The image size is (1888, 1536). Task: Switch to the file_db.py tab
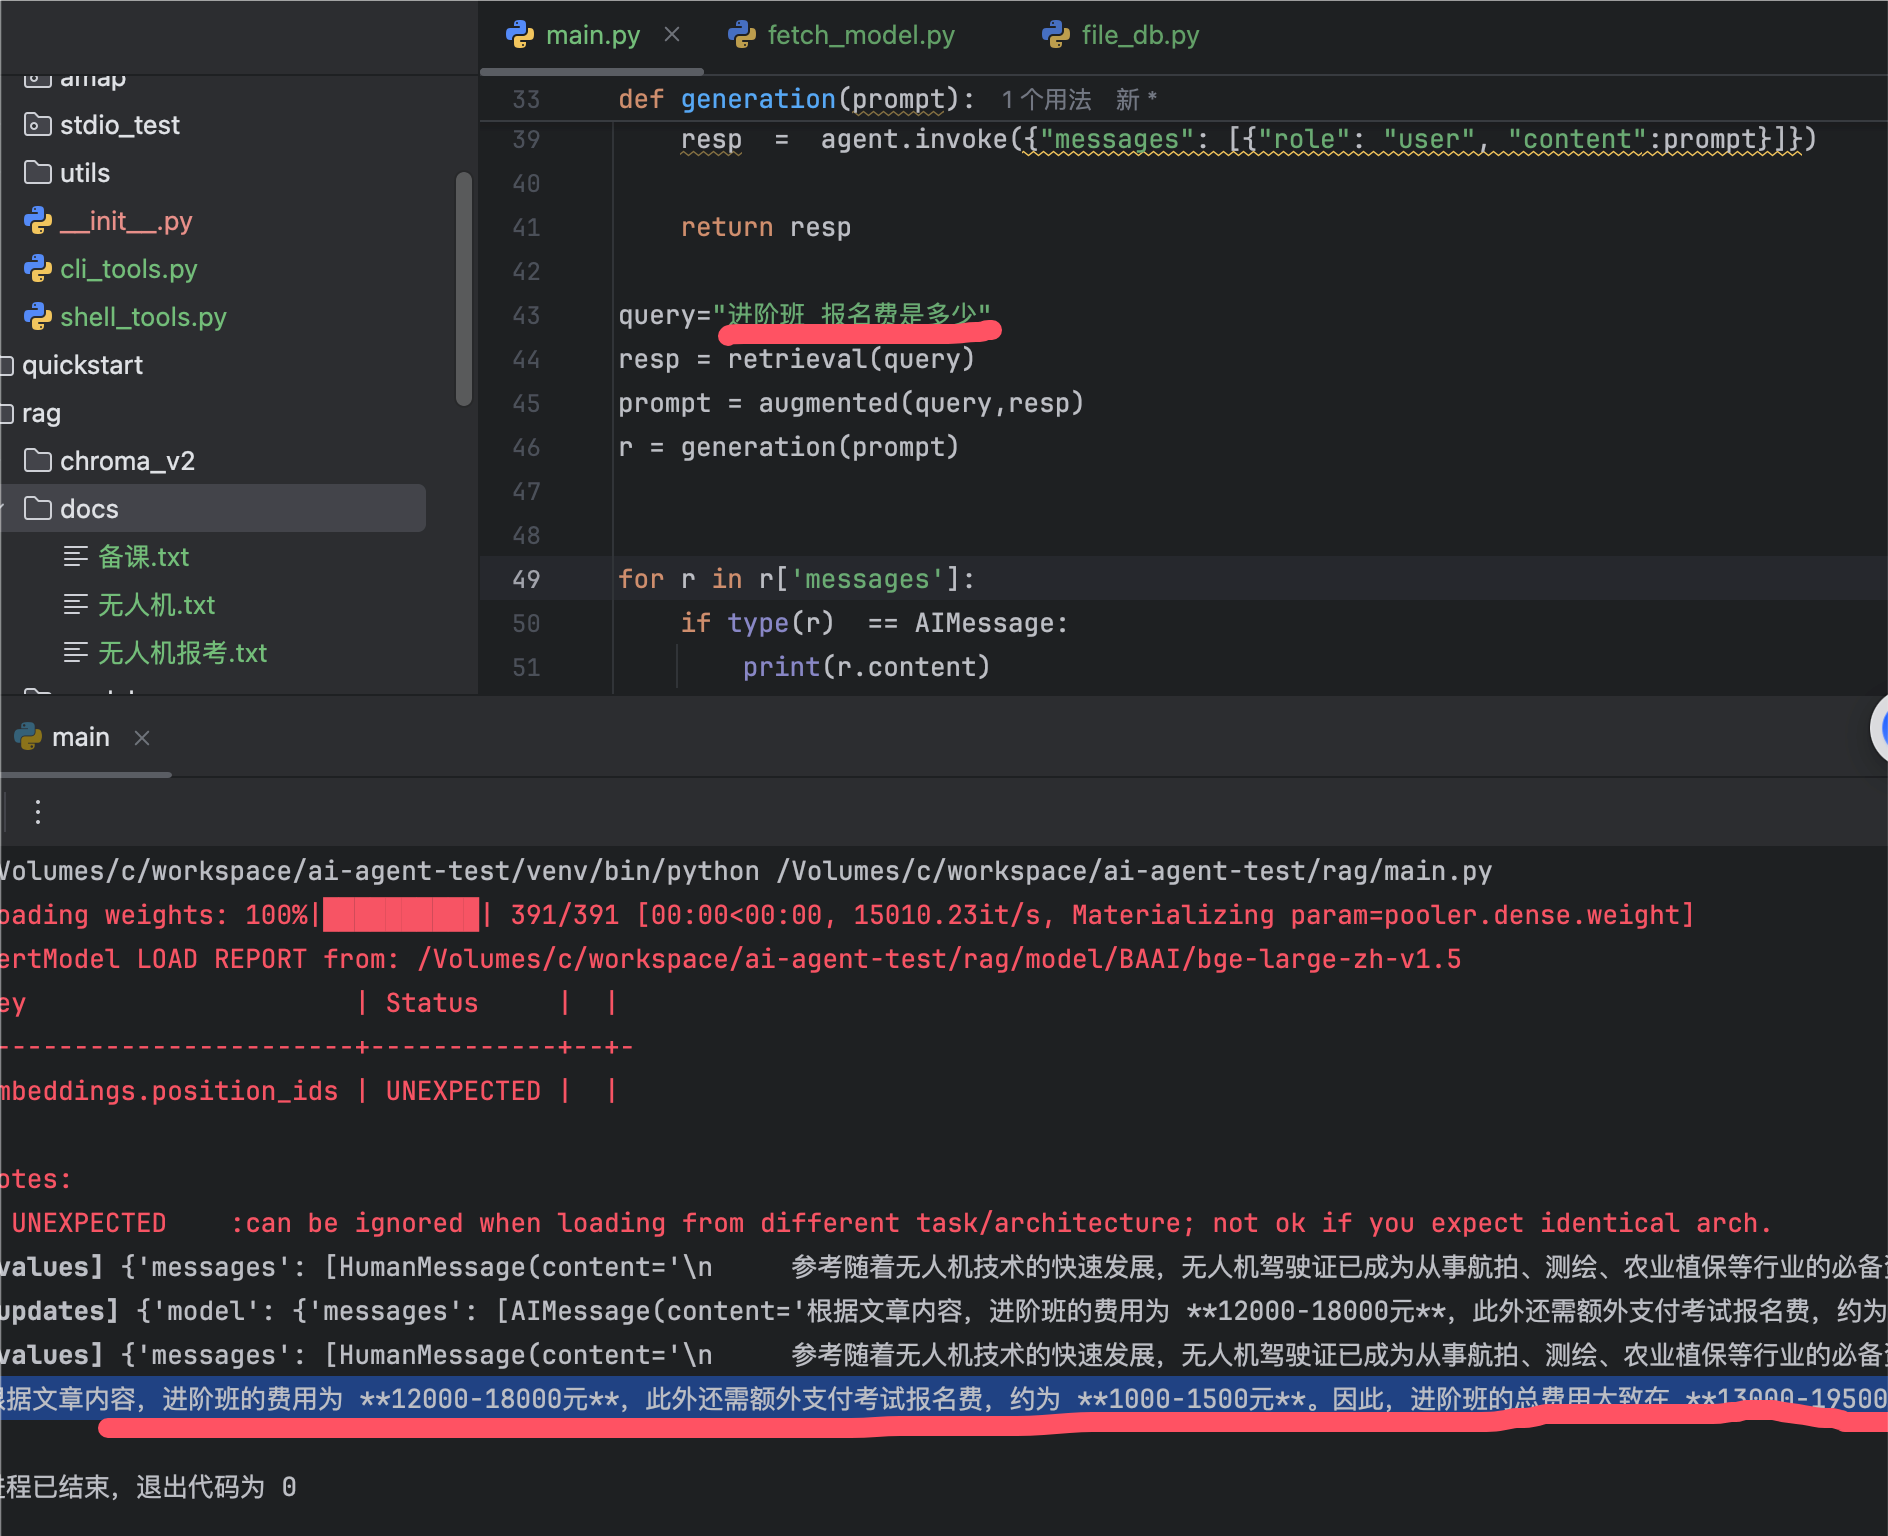click(1139, 35)
